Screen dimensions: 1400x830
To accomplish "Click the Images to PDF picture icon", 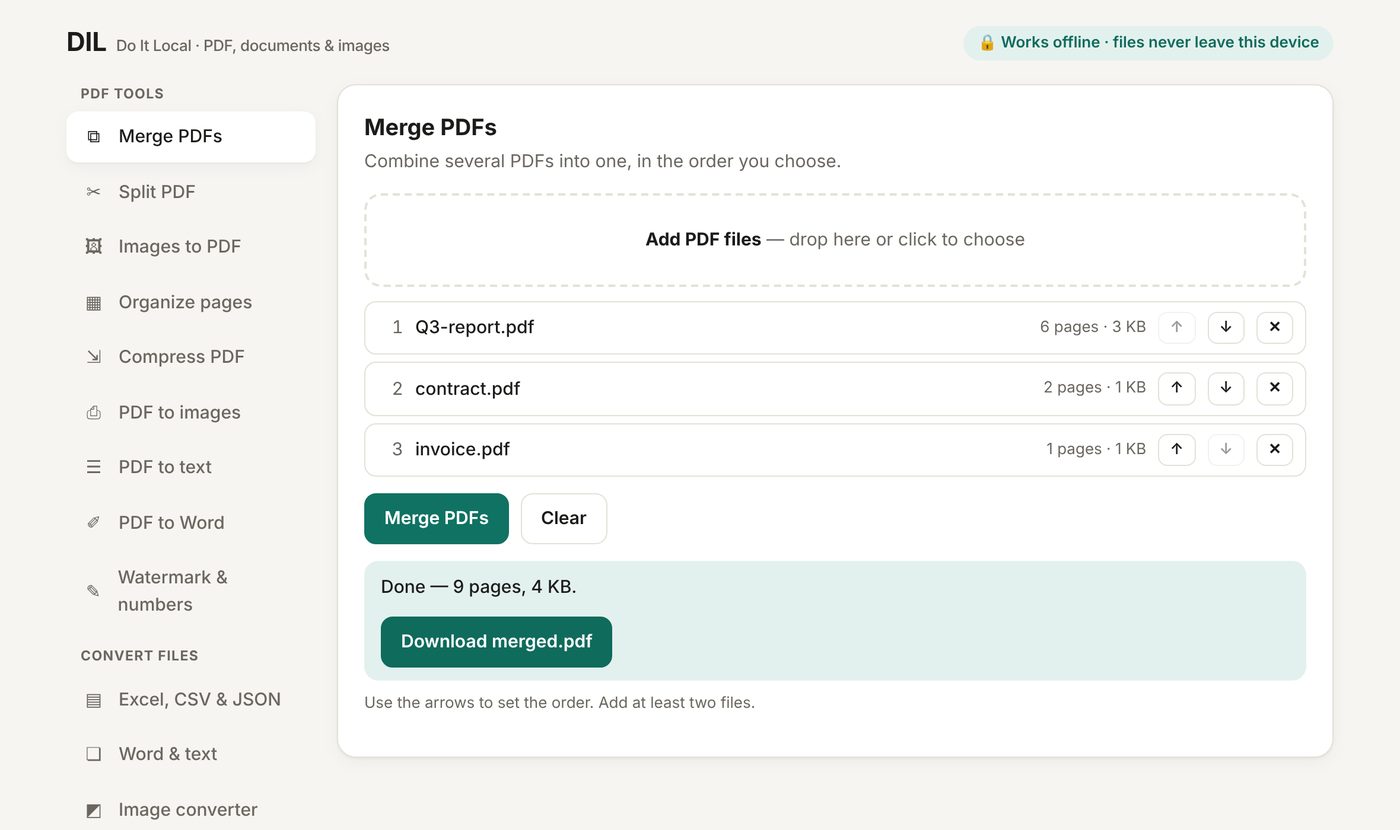I will [94, 247].
